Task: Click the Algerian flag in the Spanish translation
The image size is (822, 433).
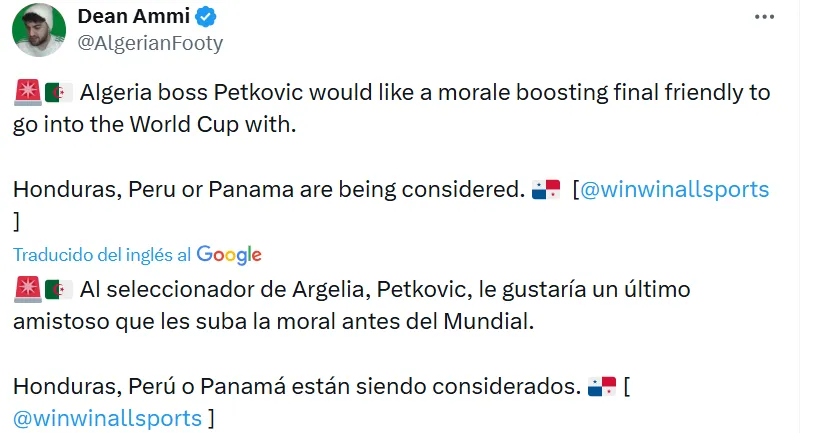Action: pos(59,290)
